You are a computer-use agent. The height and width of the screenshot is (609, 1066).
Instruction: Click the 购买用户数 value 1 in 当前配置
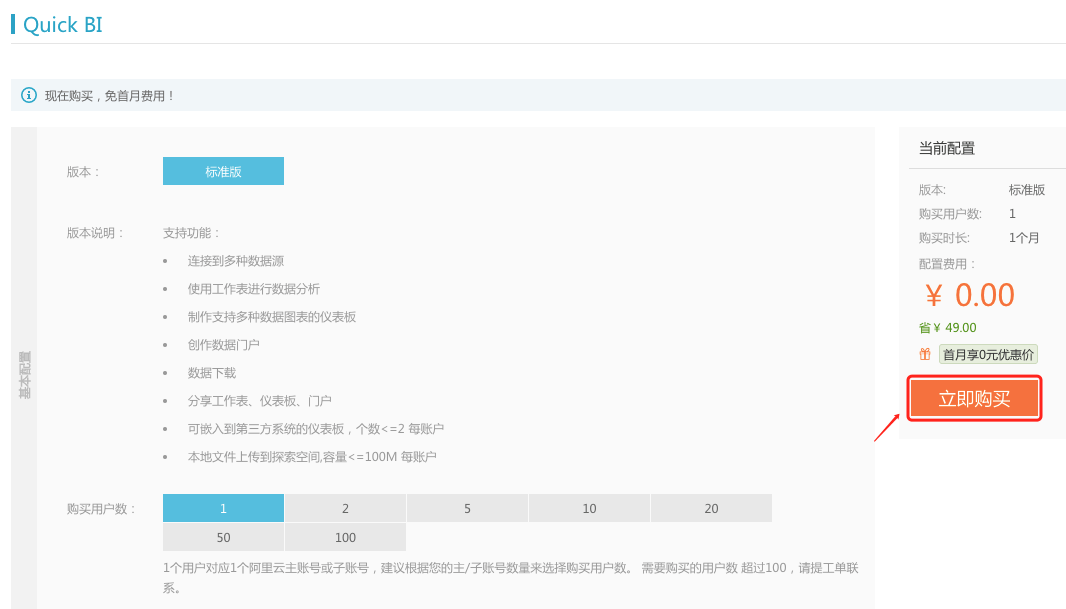click(x=1012, y=214)
